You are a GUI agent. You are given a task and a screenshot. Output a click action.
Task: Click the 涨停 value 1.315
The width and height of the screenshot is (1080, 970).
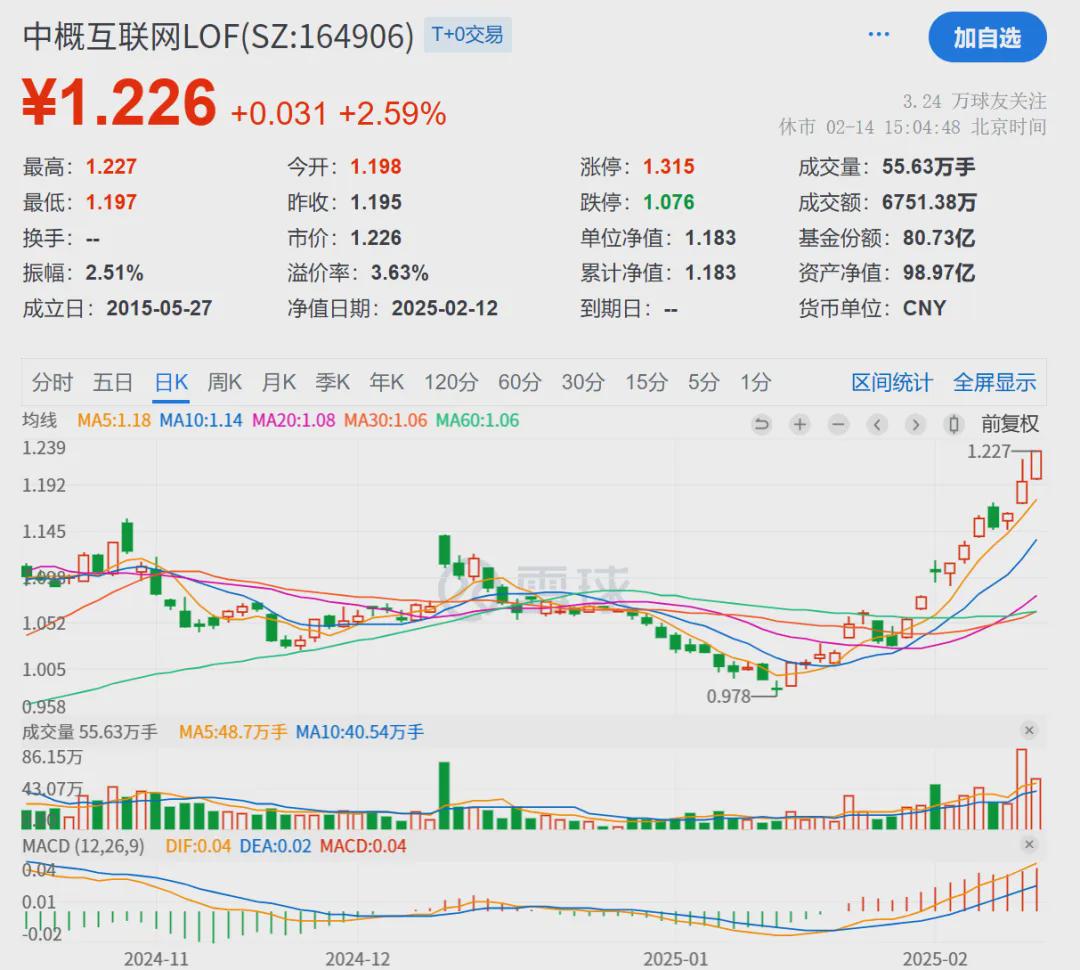pos(669,167)
